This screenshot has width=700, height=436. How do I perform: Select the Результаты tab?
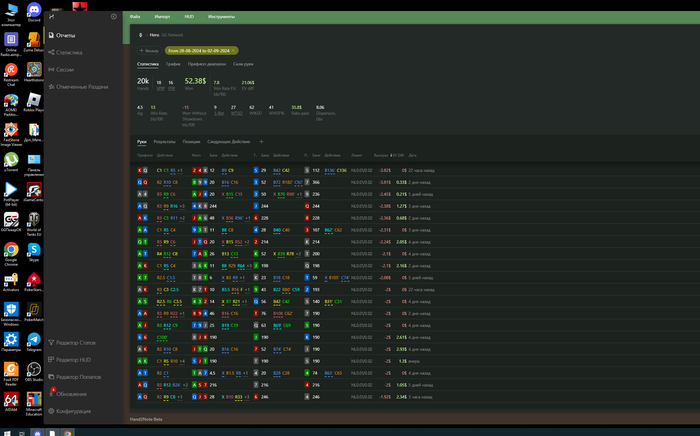coord(164,142)
